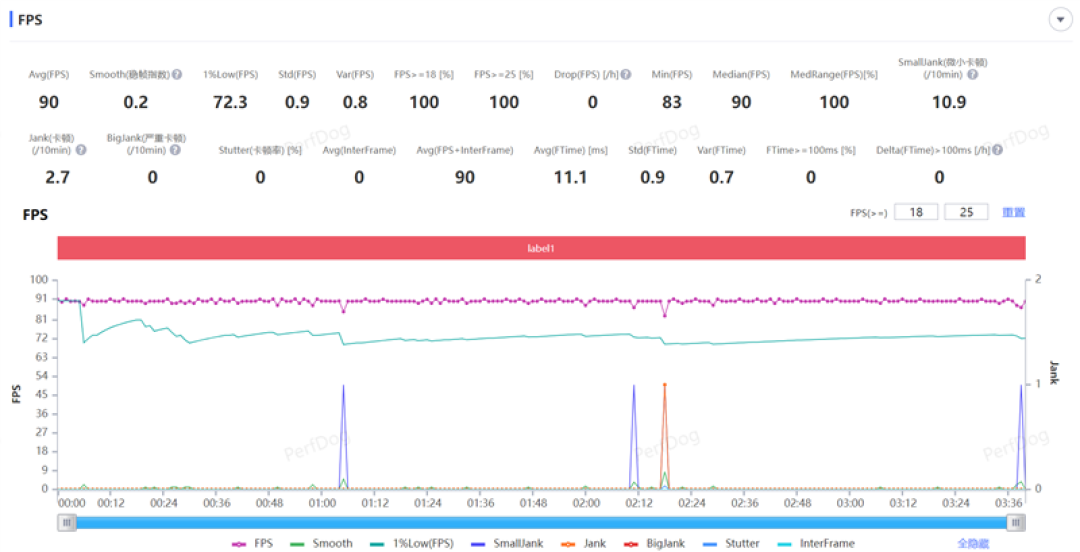Click help icon beside Drop(FPS) [/h]
The image size is (1080, 552).
pyautogui.click(x=625, y=74)
